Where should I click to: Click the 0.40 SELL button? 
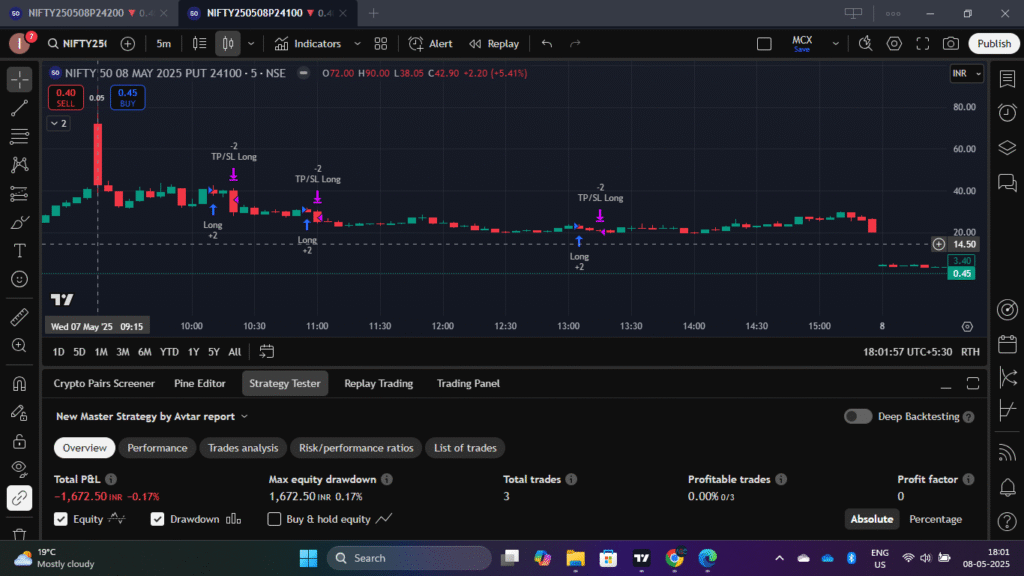point(65,97)
